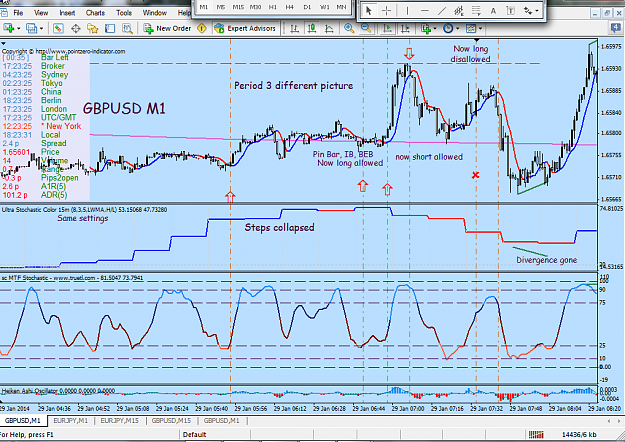The height and width of the screenshot is (442, 625).
Task: Click the connection status bars indicator
Action: (536, 434)
